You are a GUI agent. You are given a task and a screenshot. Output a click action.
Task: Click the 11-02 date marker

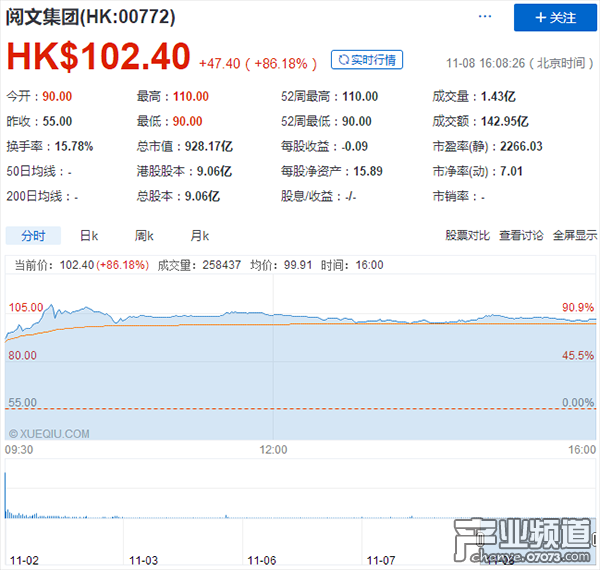pyautogui.click(x=24, y=561)
